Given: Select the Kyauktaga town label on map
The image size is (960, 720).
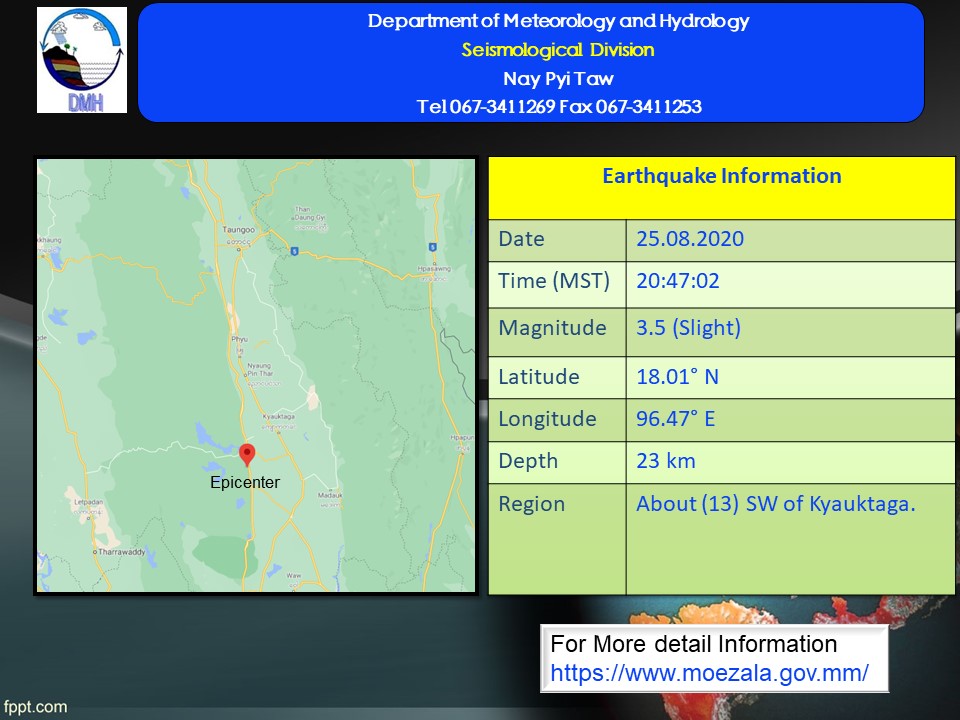Looking at the screenshot, I should coord(277,416).
